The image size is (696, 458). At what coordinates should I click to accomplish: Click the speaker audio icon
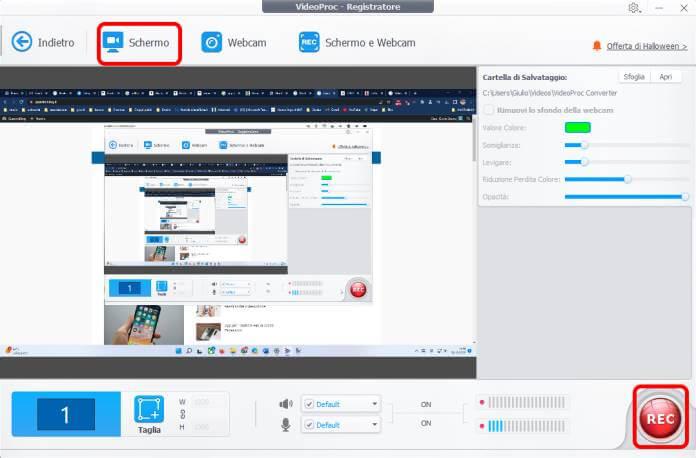[x=286, y=404]
